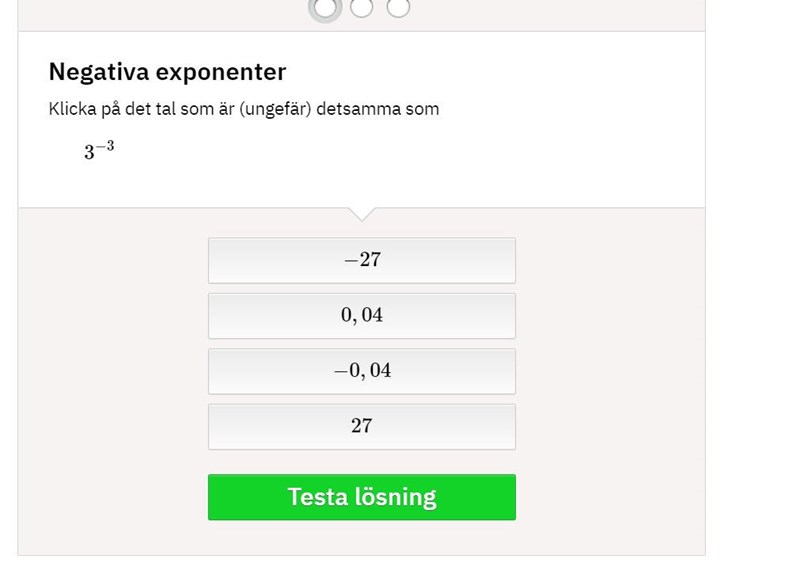
Task: Click the Negativa exponenter heading
Action: (167, 72)
